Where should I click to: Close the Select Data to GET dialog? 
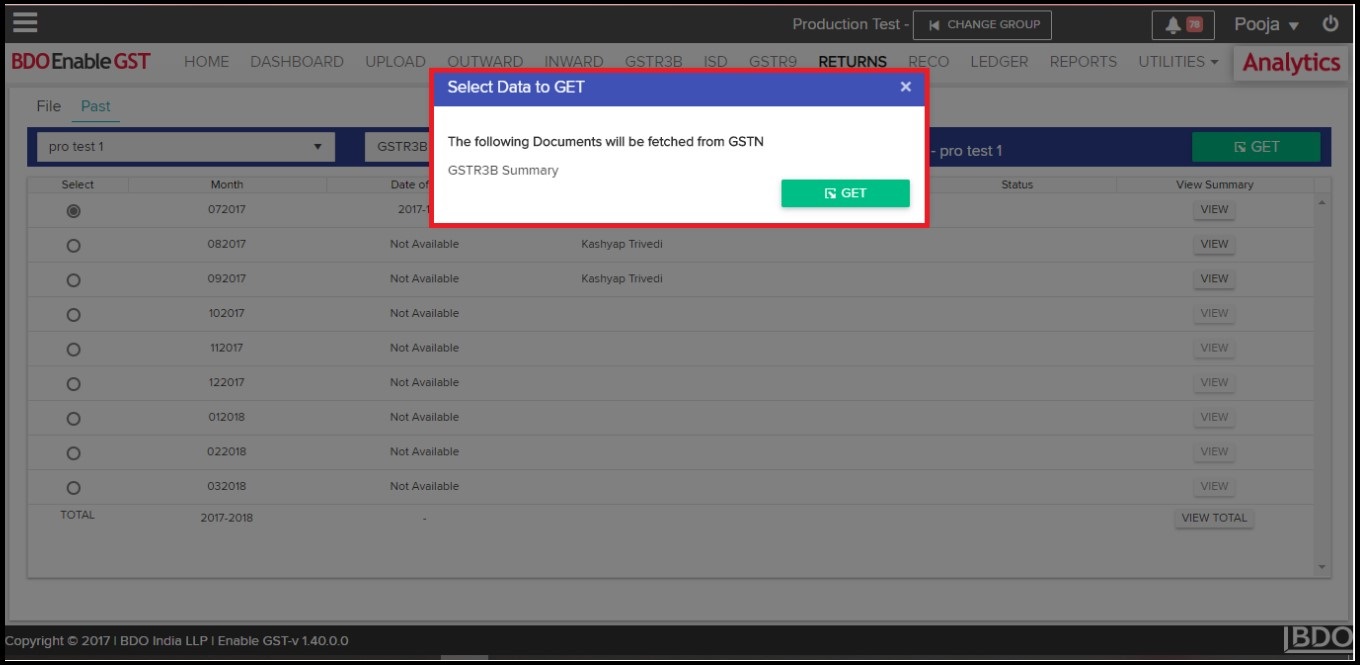905,87
